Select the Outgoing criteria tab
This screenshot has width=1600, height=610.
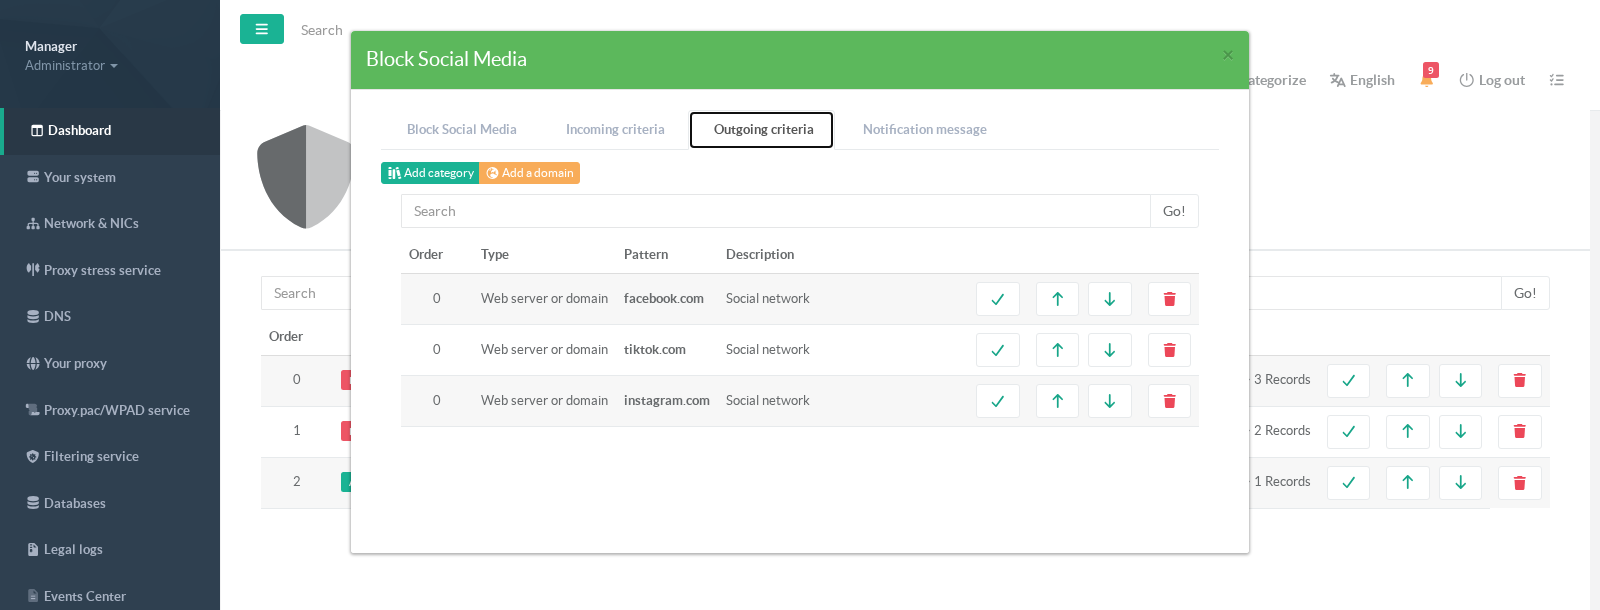[x=763, y=129]
